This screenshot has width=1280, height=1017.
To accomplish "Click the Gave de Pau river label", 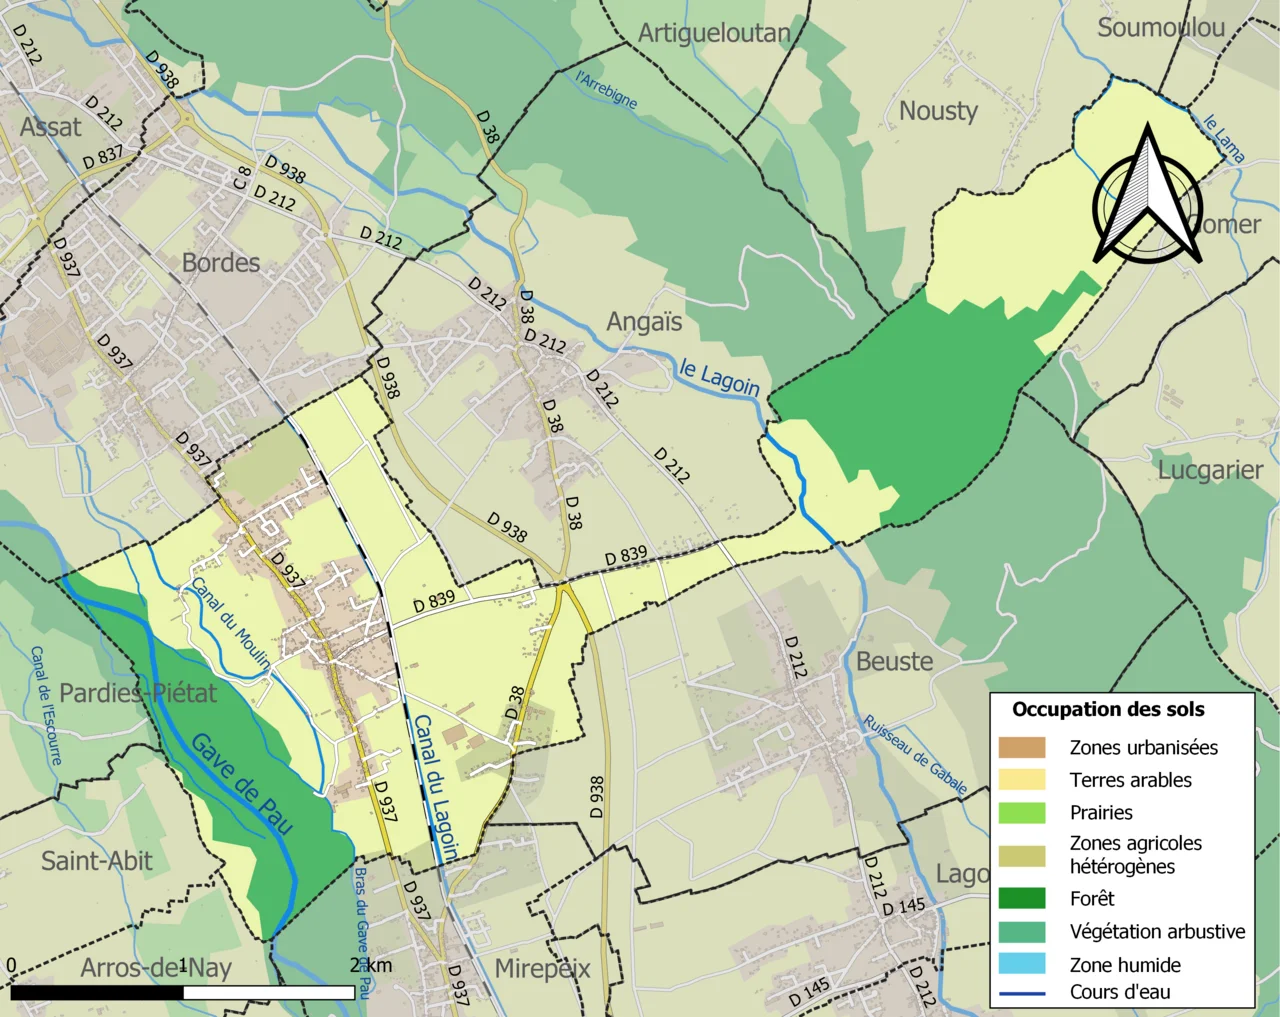I will coord(242,784).
